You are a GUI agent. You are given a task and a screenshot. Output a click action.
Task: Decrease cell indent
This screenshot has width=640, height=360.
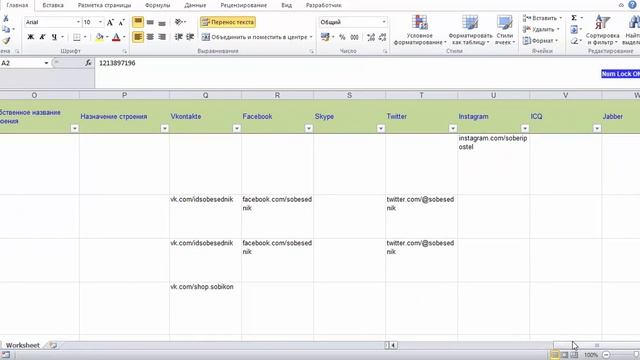click(x=178, y=37)
